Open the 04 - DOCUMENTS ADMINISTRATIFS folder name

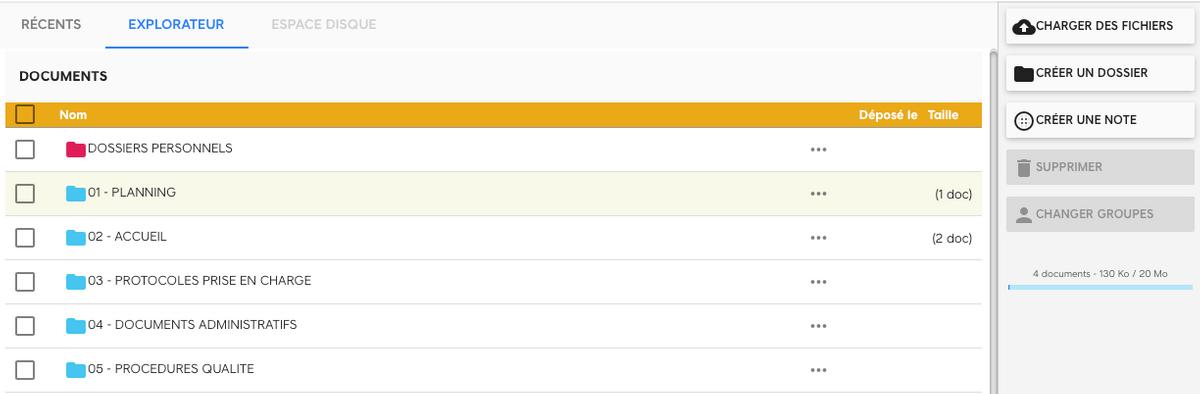point(192,324)
